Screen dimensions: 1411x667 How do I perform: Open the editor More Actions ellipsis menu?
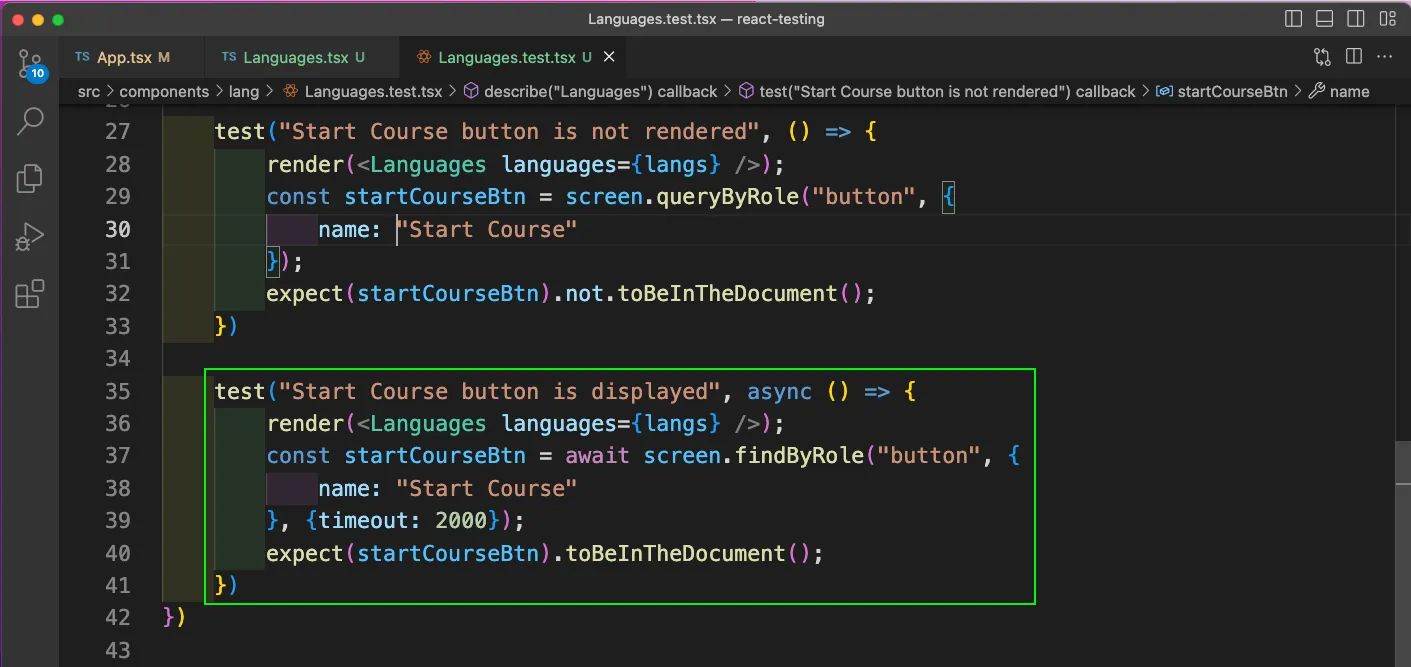(x=1386, y=57)
